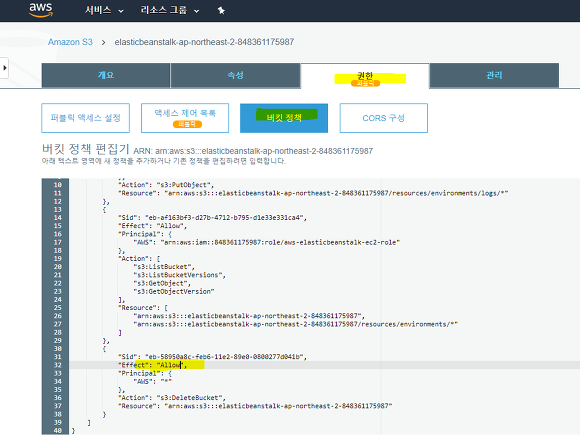580x441 pixels.
Task: Open the 서비스 services dropdown
Action: pyautogui.click(x=104, y=10)
